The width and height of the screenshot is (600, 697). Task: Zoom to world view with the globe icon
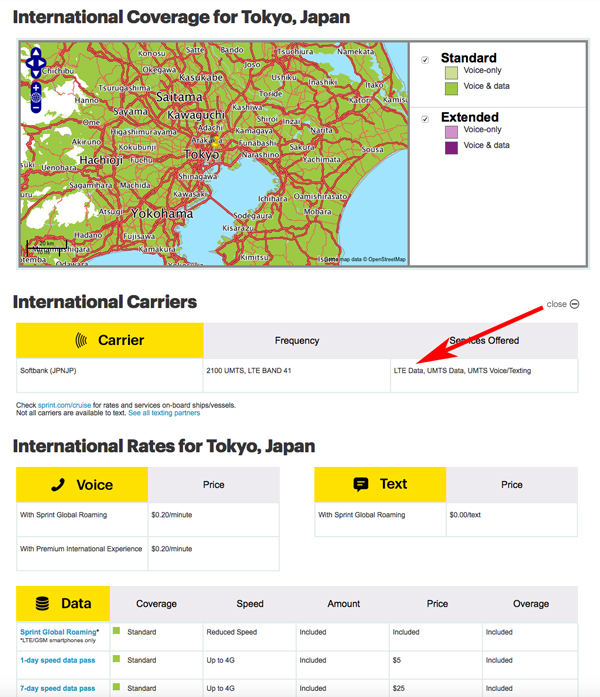pyautogui.click(x=36, y=97)
